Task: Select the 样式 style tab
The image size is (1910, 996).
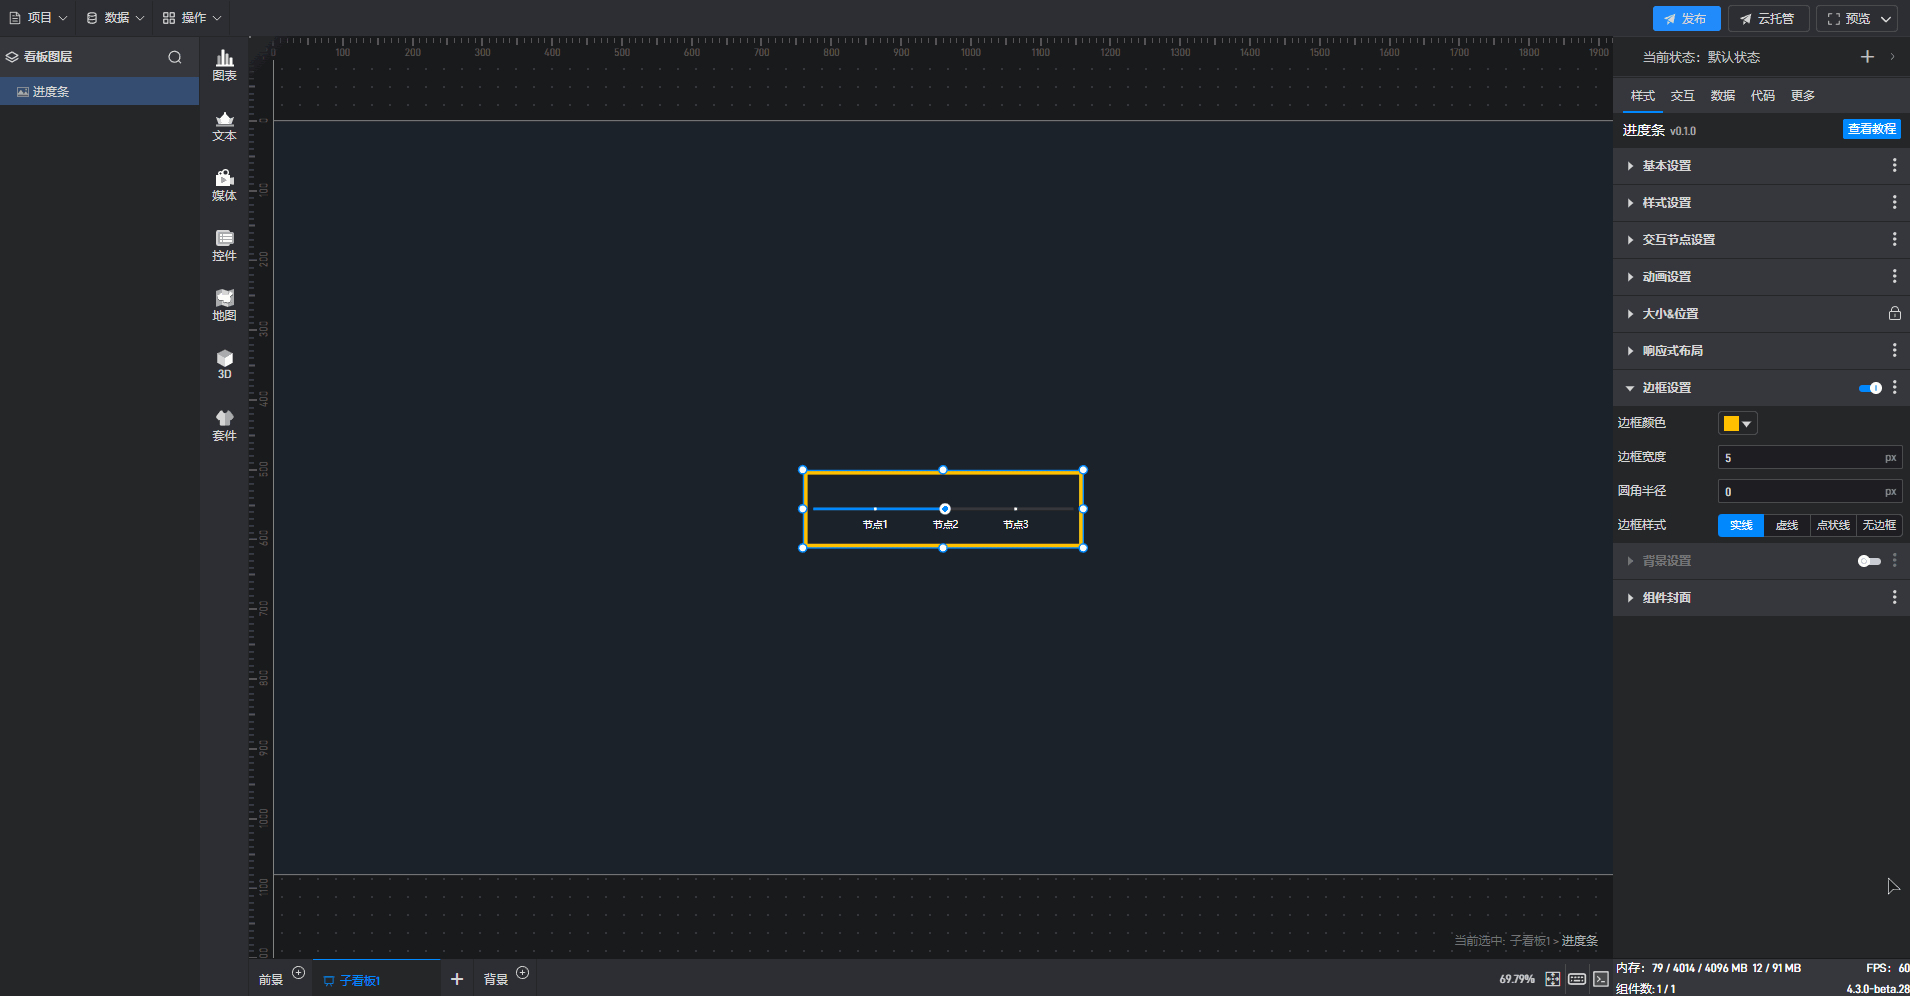Action: pos(1642,96)
